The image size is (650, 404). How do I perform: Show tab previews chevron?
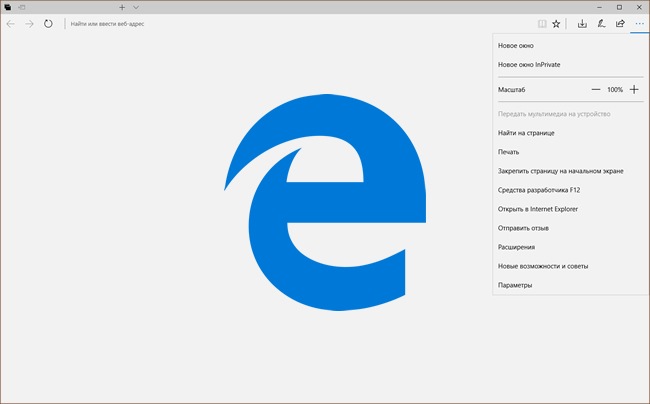click(136, 7)
